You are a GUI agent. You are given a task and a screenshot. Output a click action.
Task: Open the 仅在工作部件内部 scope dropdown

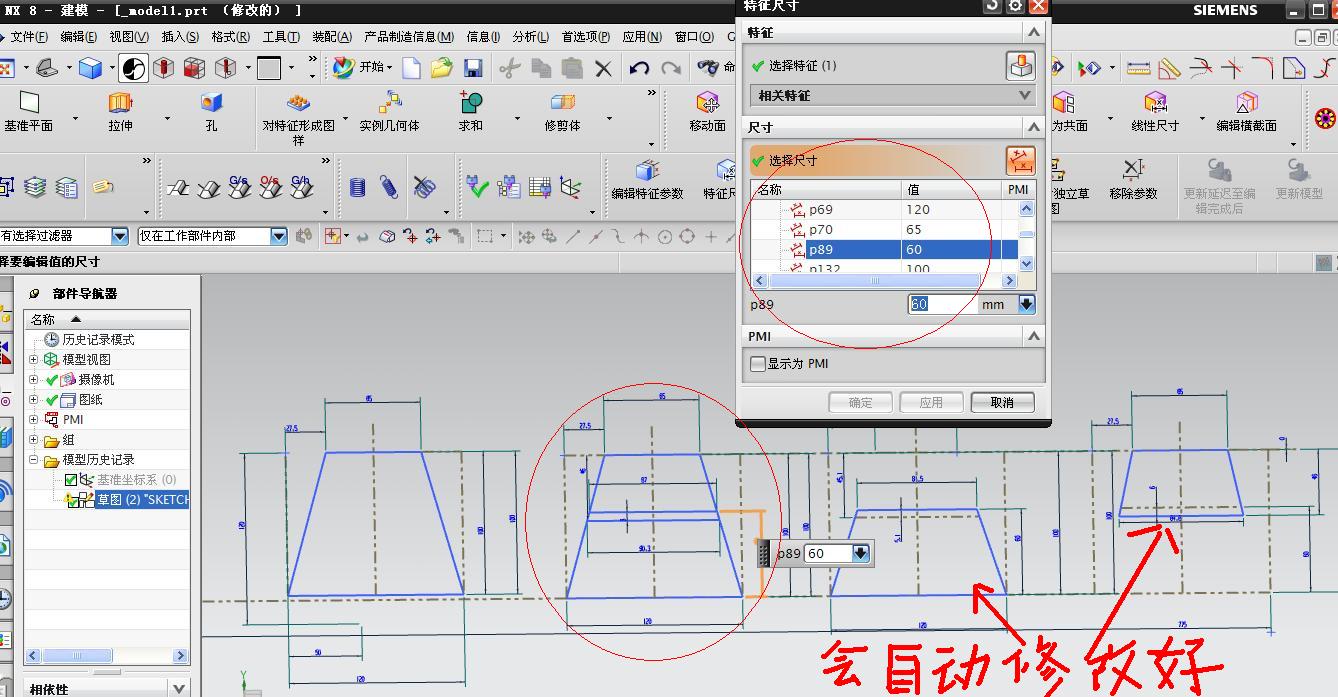coord(278,236)
